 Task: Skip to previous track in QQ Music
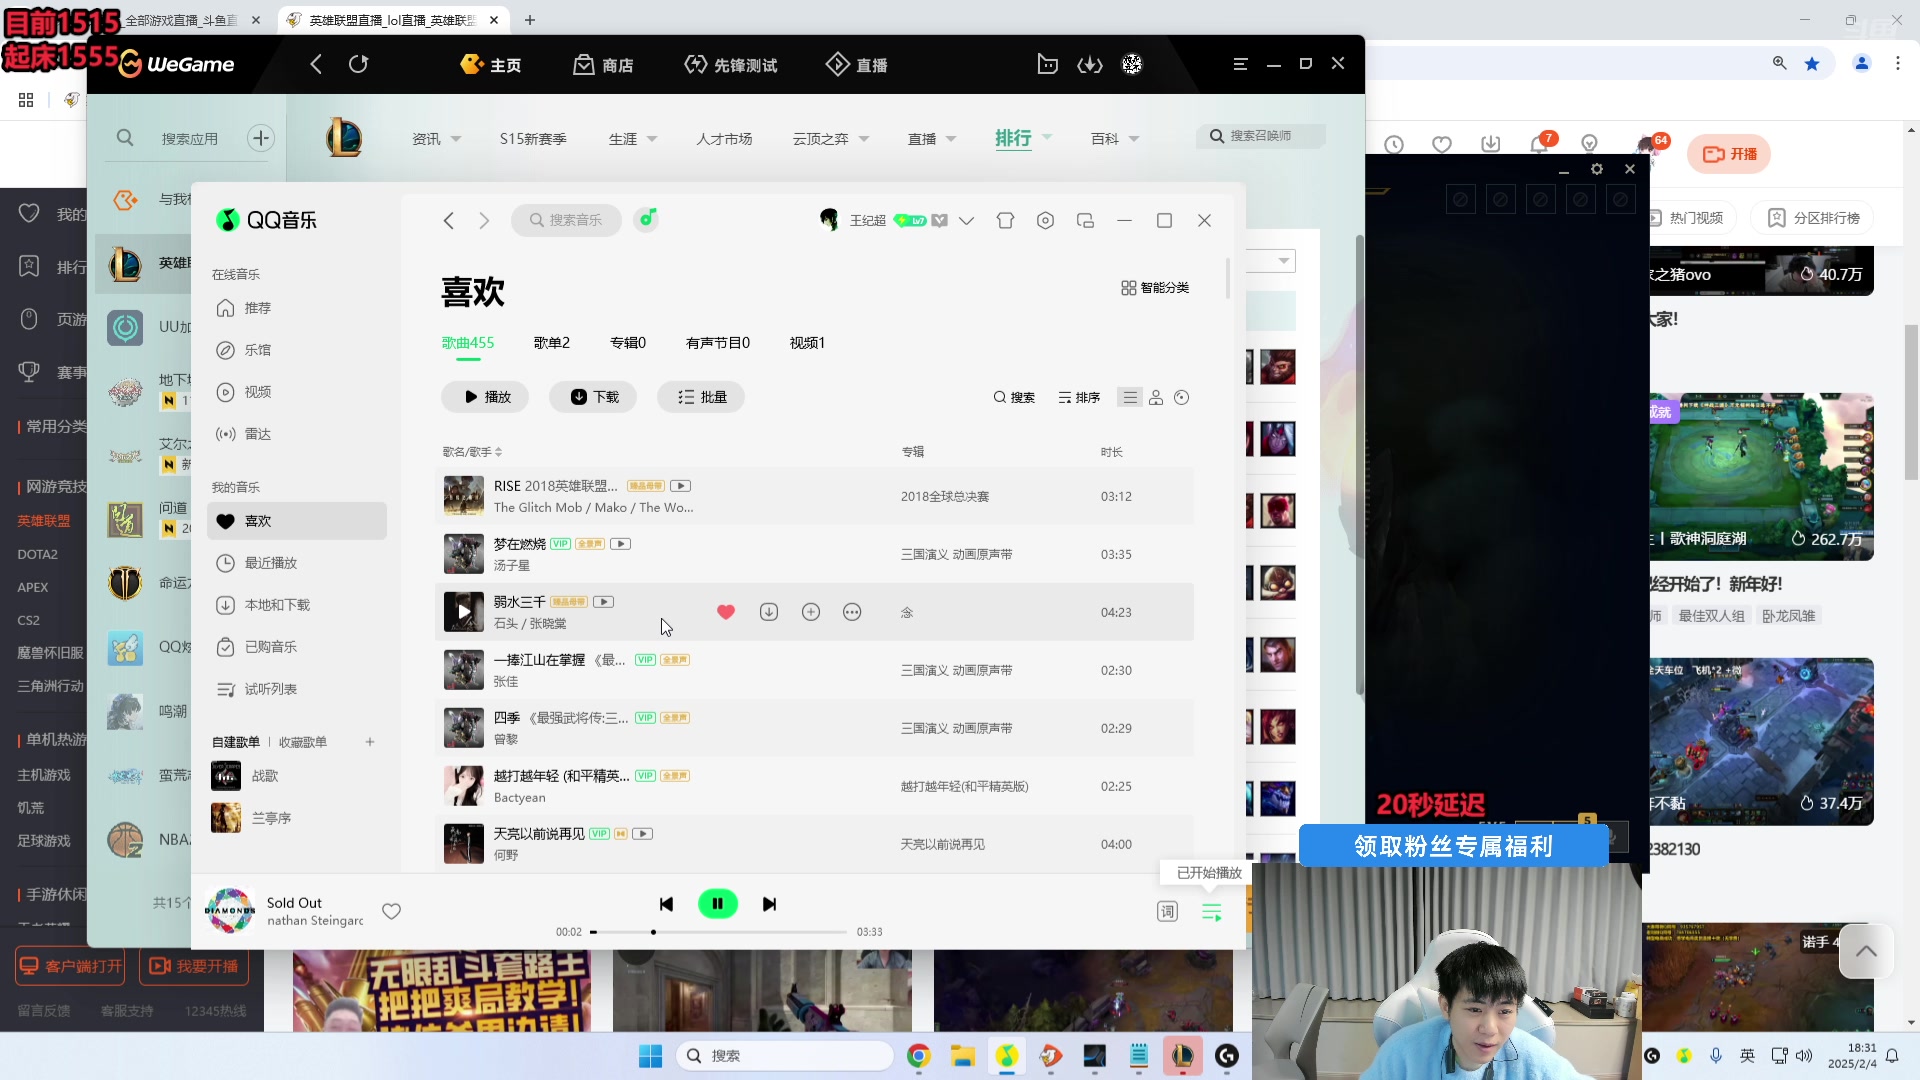[x=666, y=904]
